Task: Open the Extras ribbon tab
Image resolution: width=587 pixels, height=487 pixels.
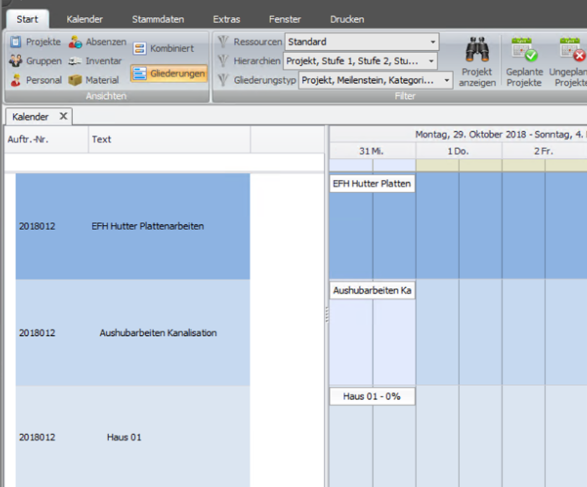Action: (x=226, y=19)
